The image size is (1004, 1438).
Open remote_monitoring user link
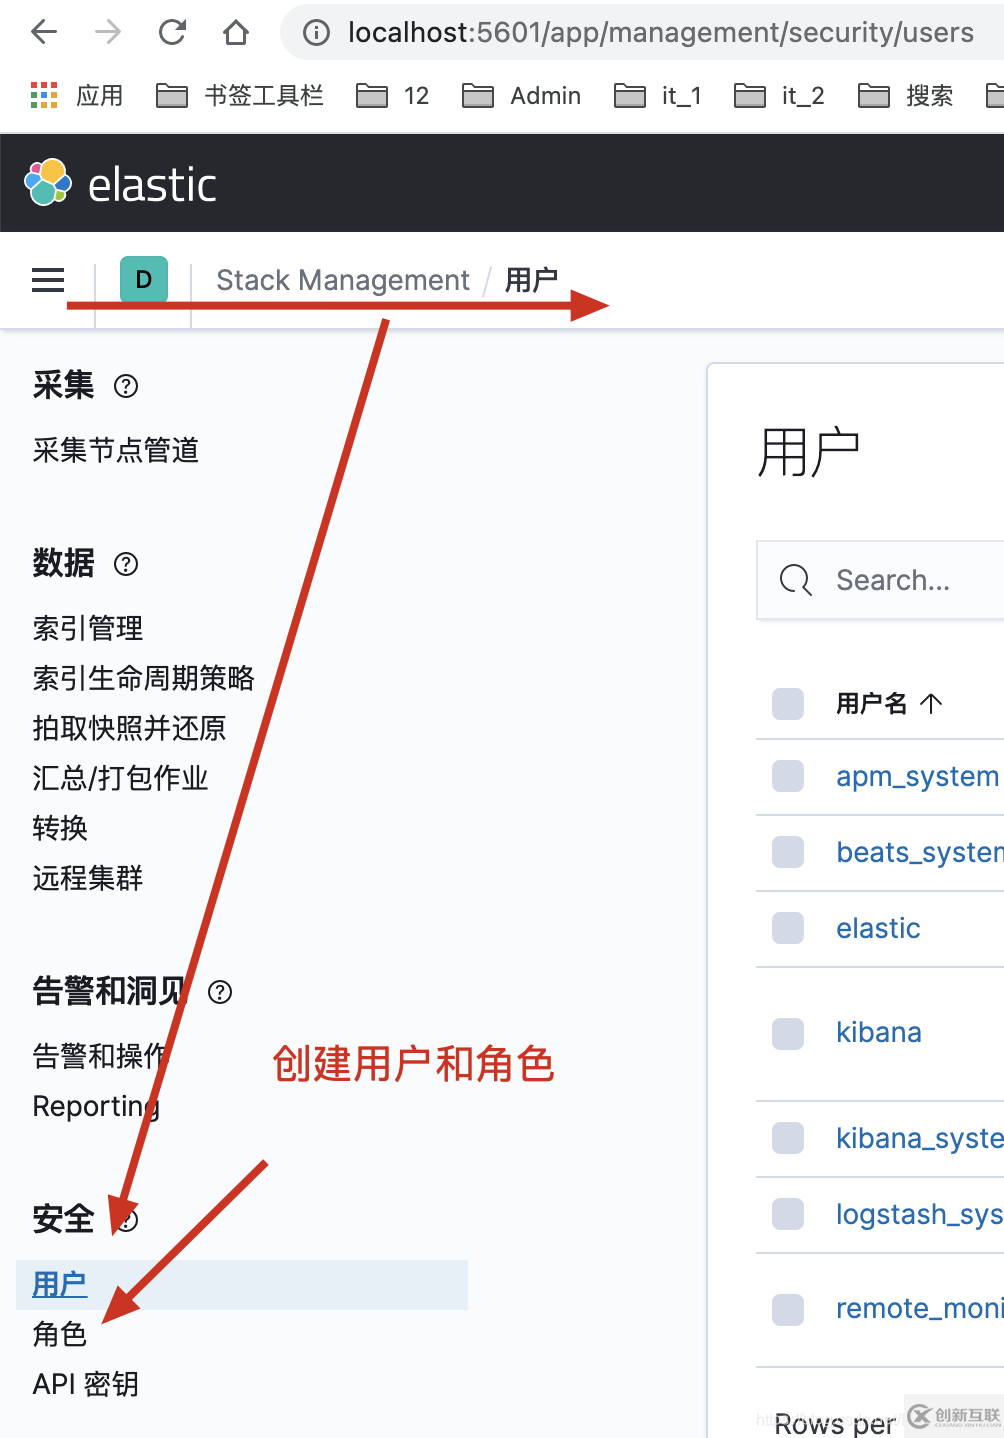tap(920, 1308)
